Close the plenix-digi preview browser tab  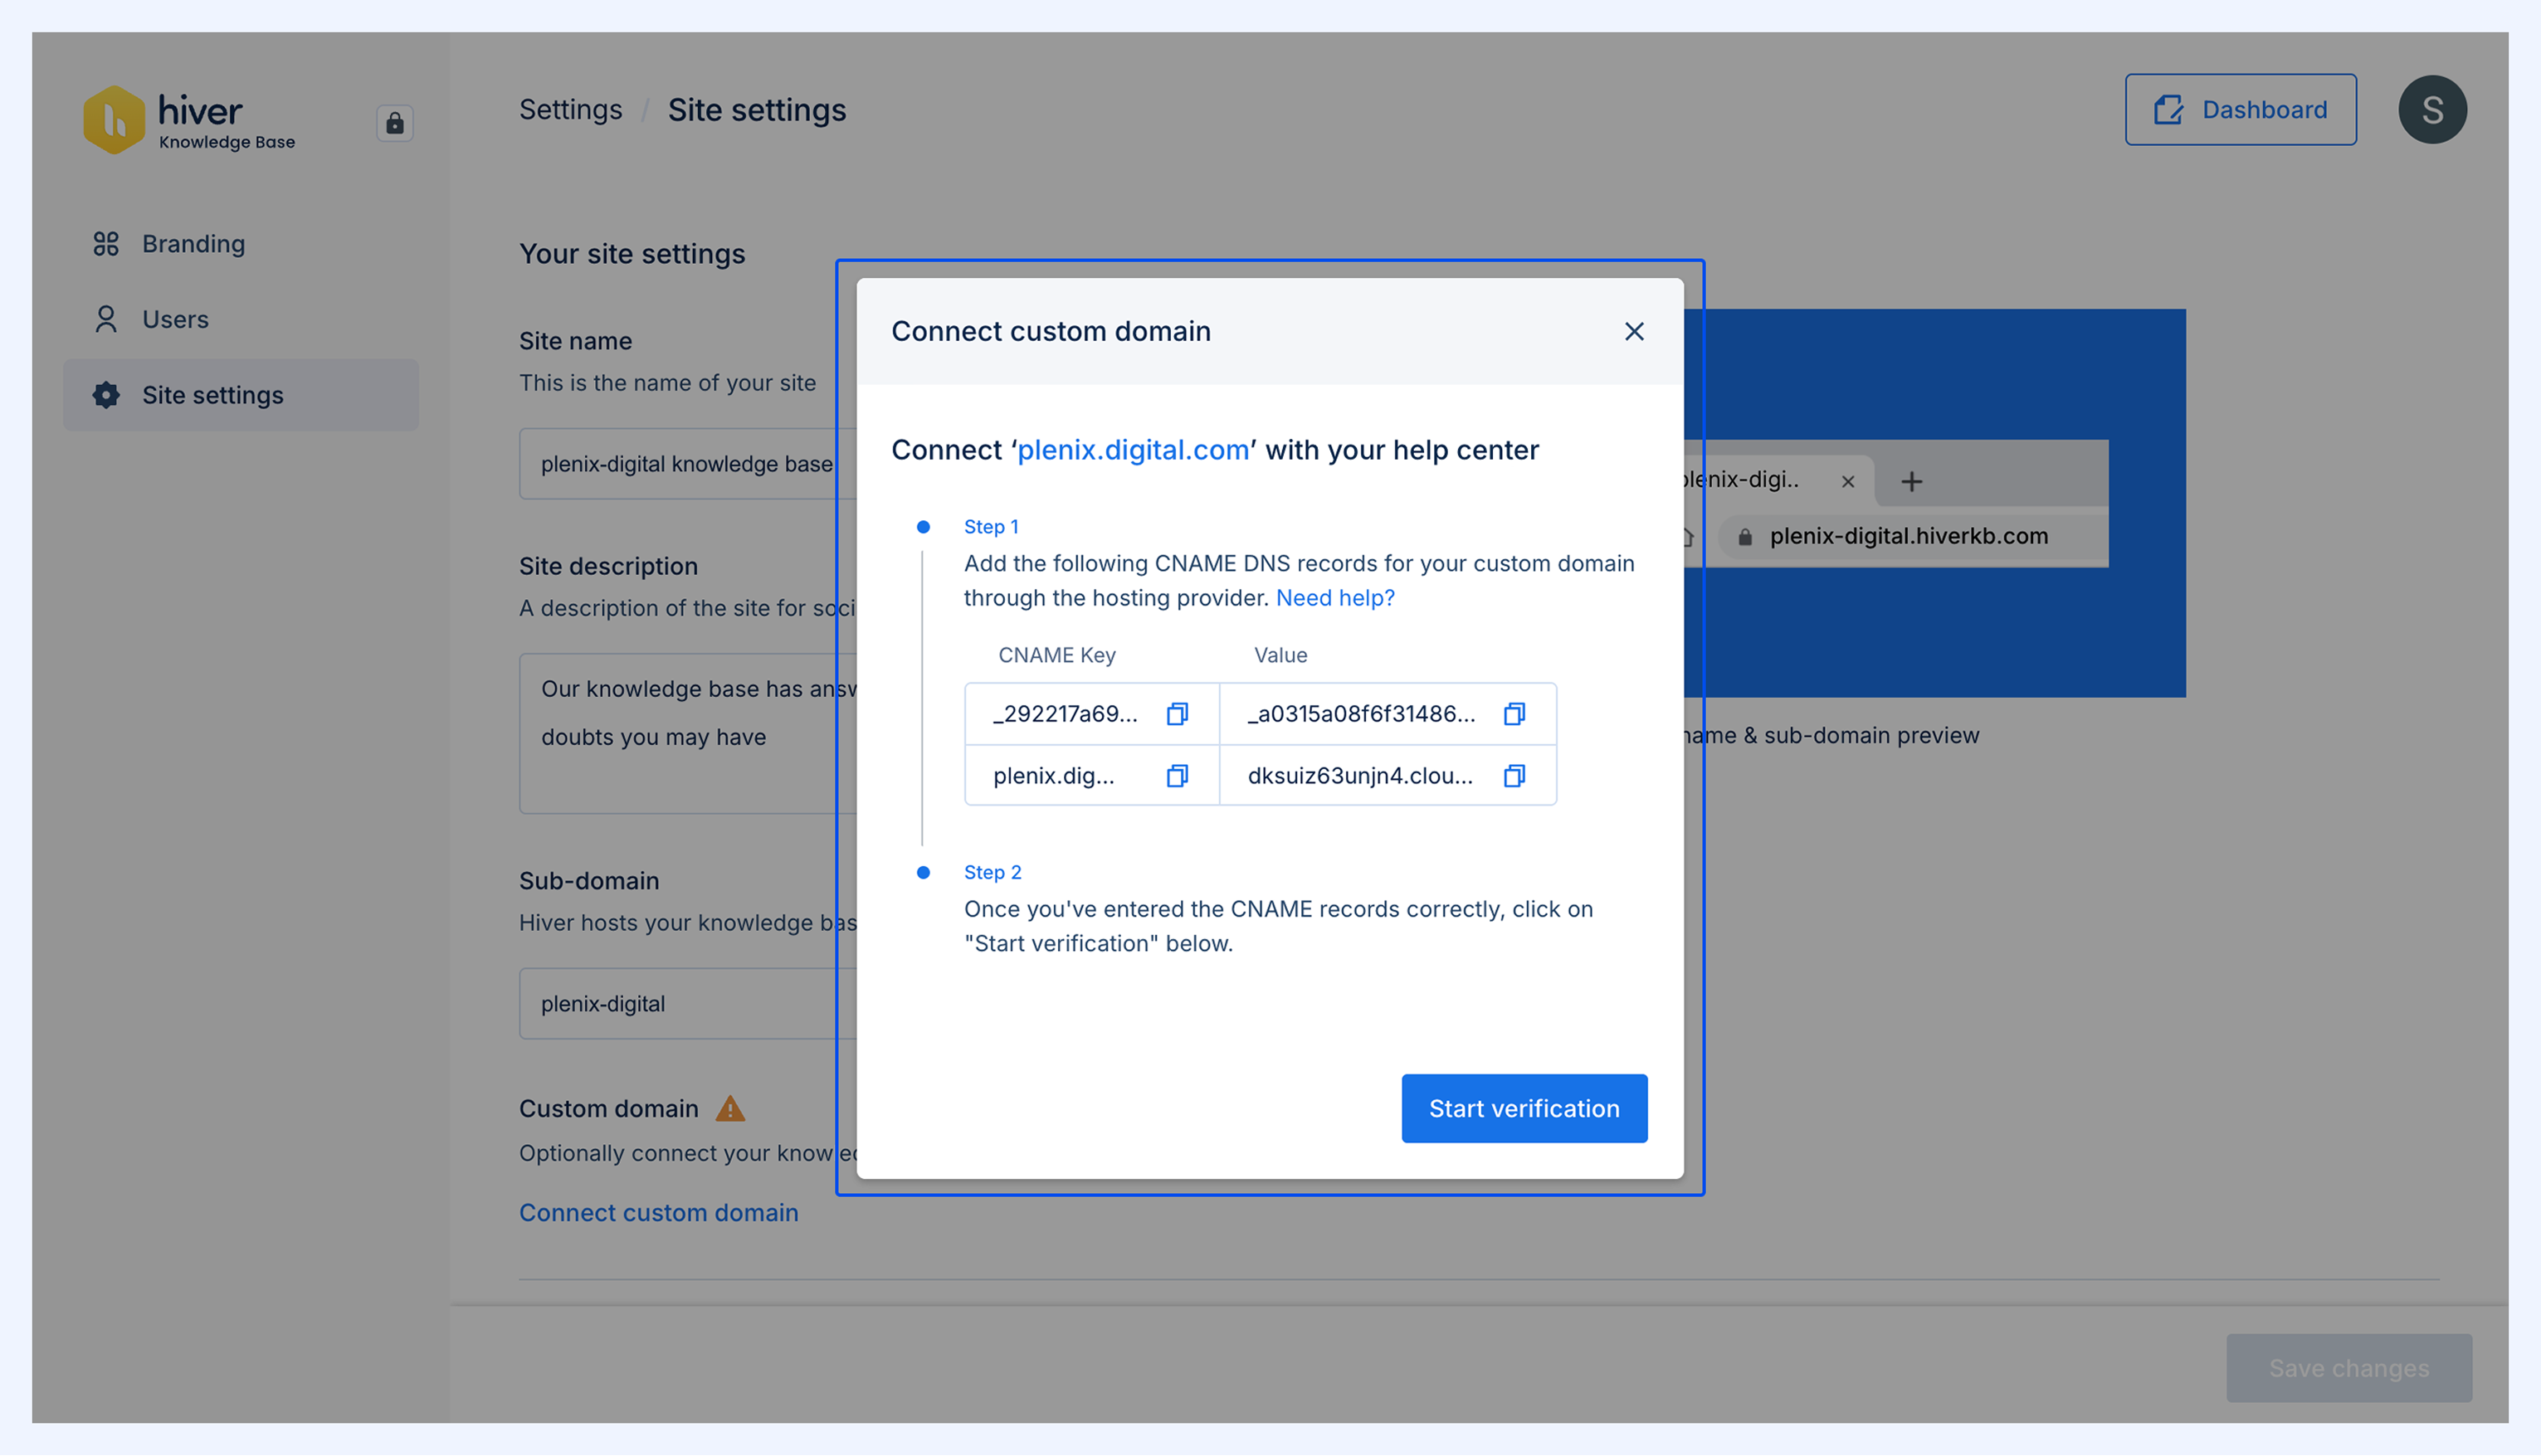(x=1848, y=482)
